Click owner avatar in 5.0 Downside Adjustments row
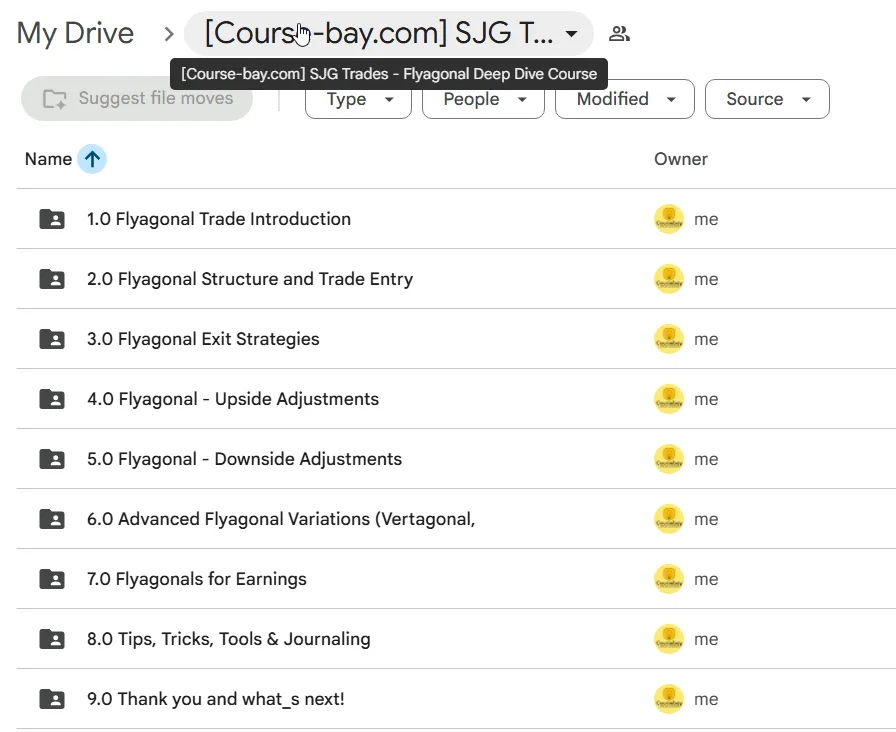 coord(669,459)
